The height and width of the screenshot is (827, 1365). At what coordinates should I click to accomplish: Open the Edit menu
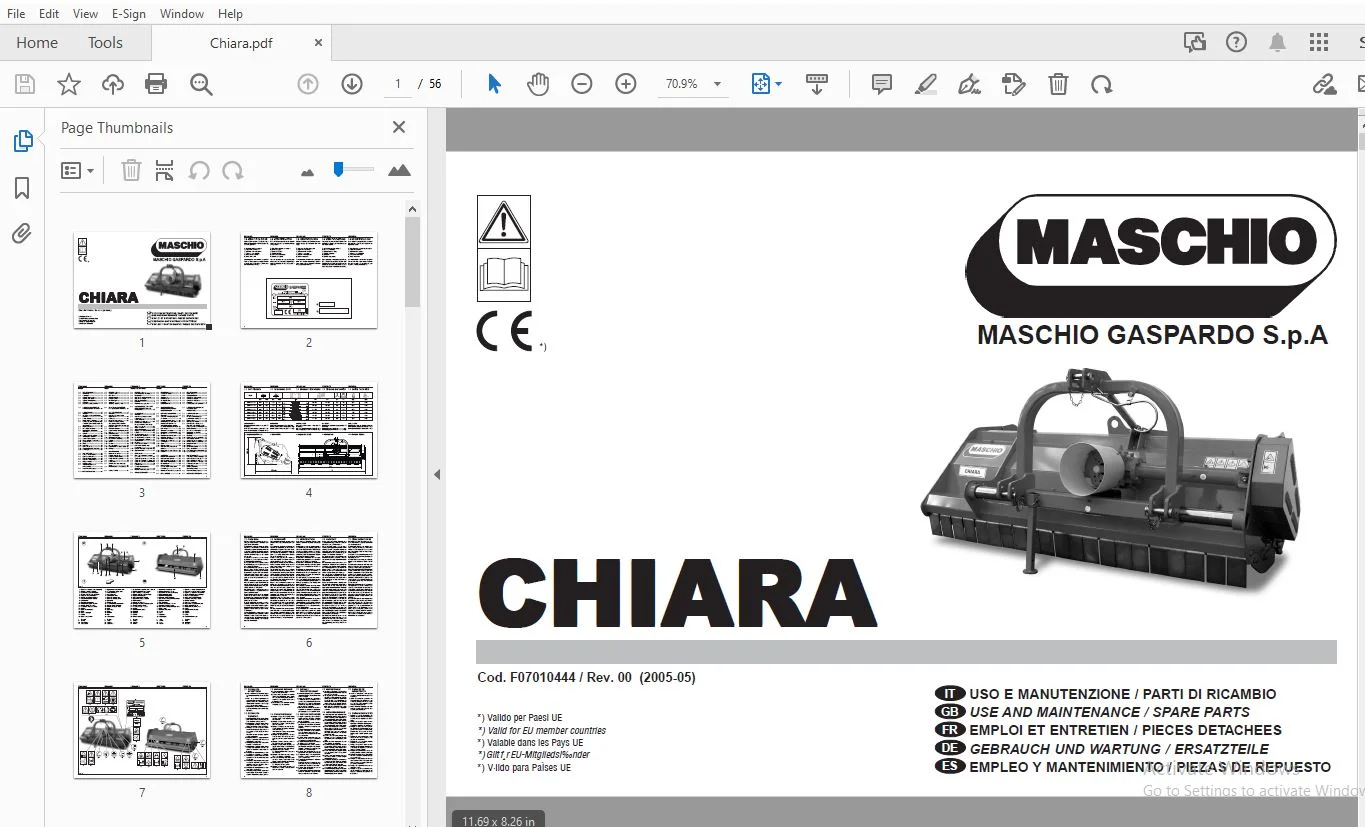pyautogui.click(x=49, y=13)
